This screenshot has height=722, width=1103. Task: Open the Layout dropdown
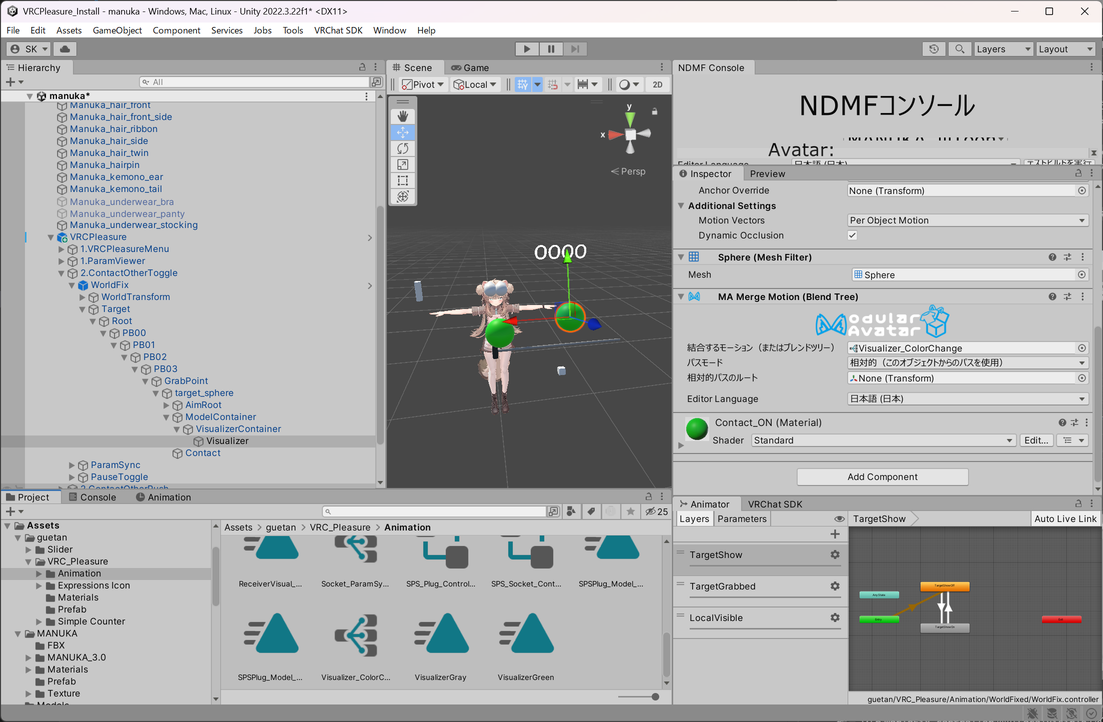[x=1065, y=49]
